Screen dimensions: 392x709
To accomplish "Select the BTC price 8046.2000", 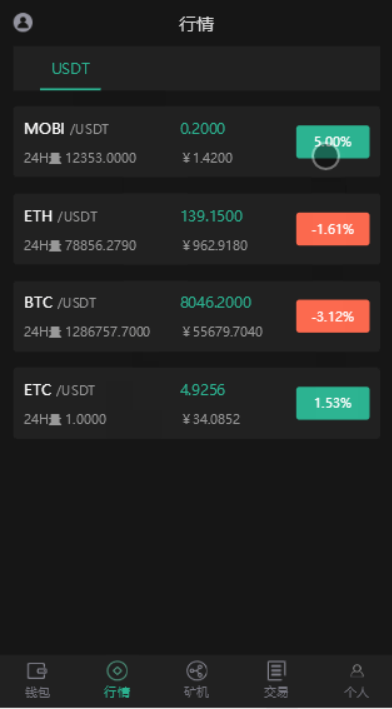I will 216,303.
